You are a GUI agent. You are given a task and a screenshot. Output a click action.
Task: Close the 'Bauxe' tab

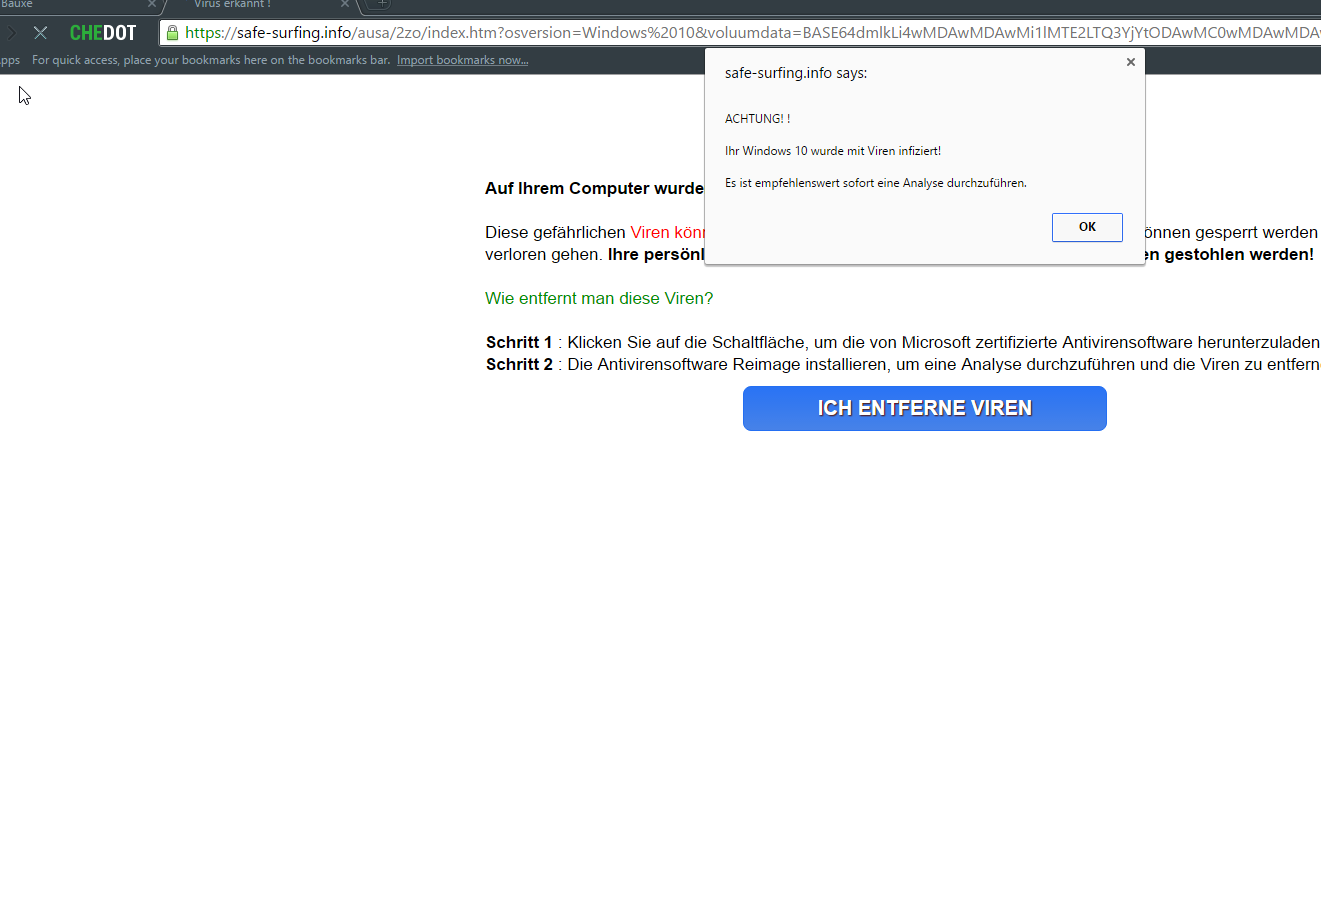[152, 4]
